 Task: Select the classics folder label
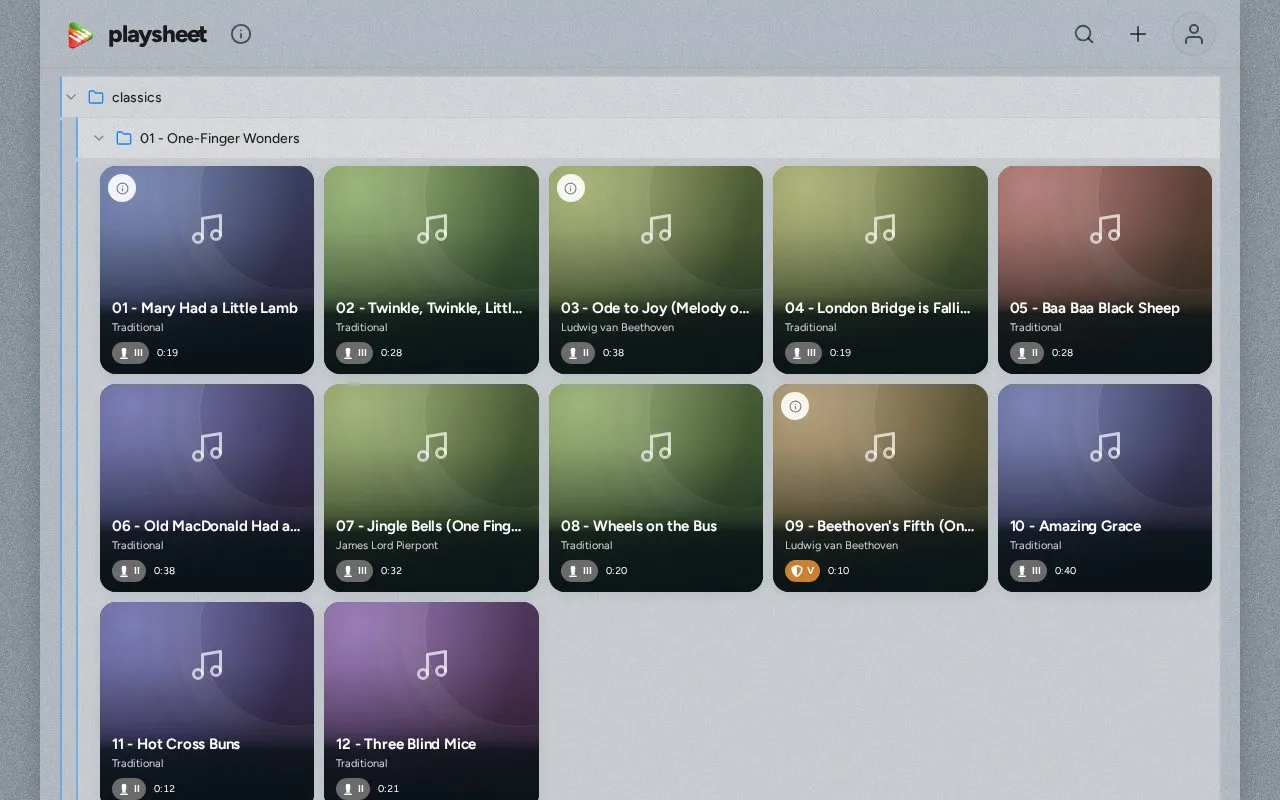(137, 97)
